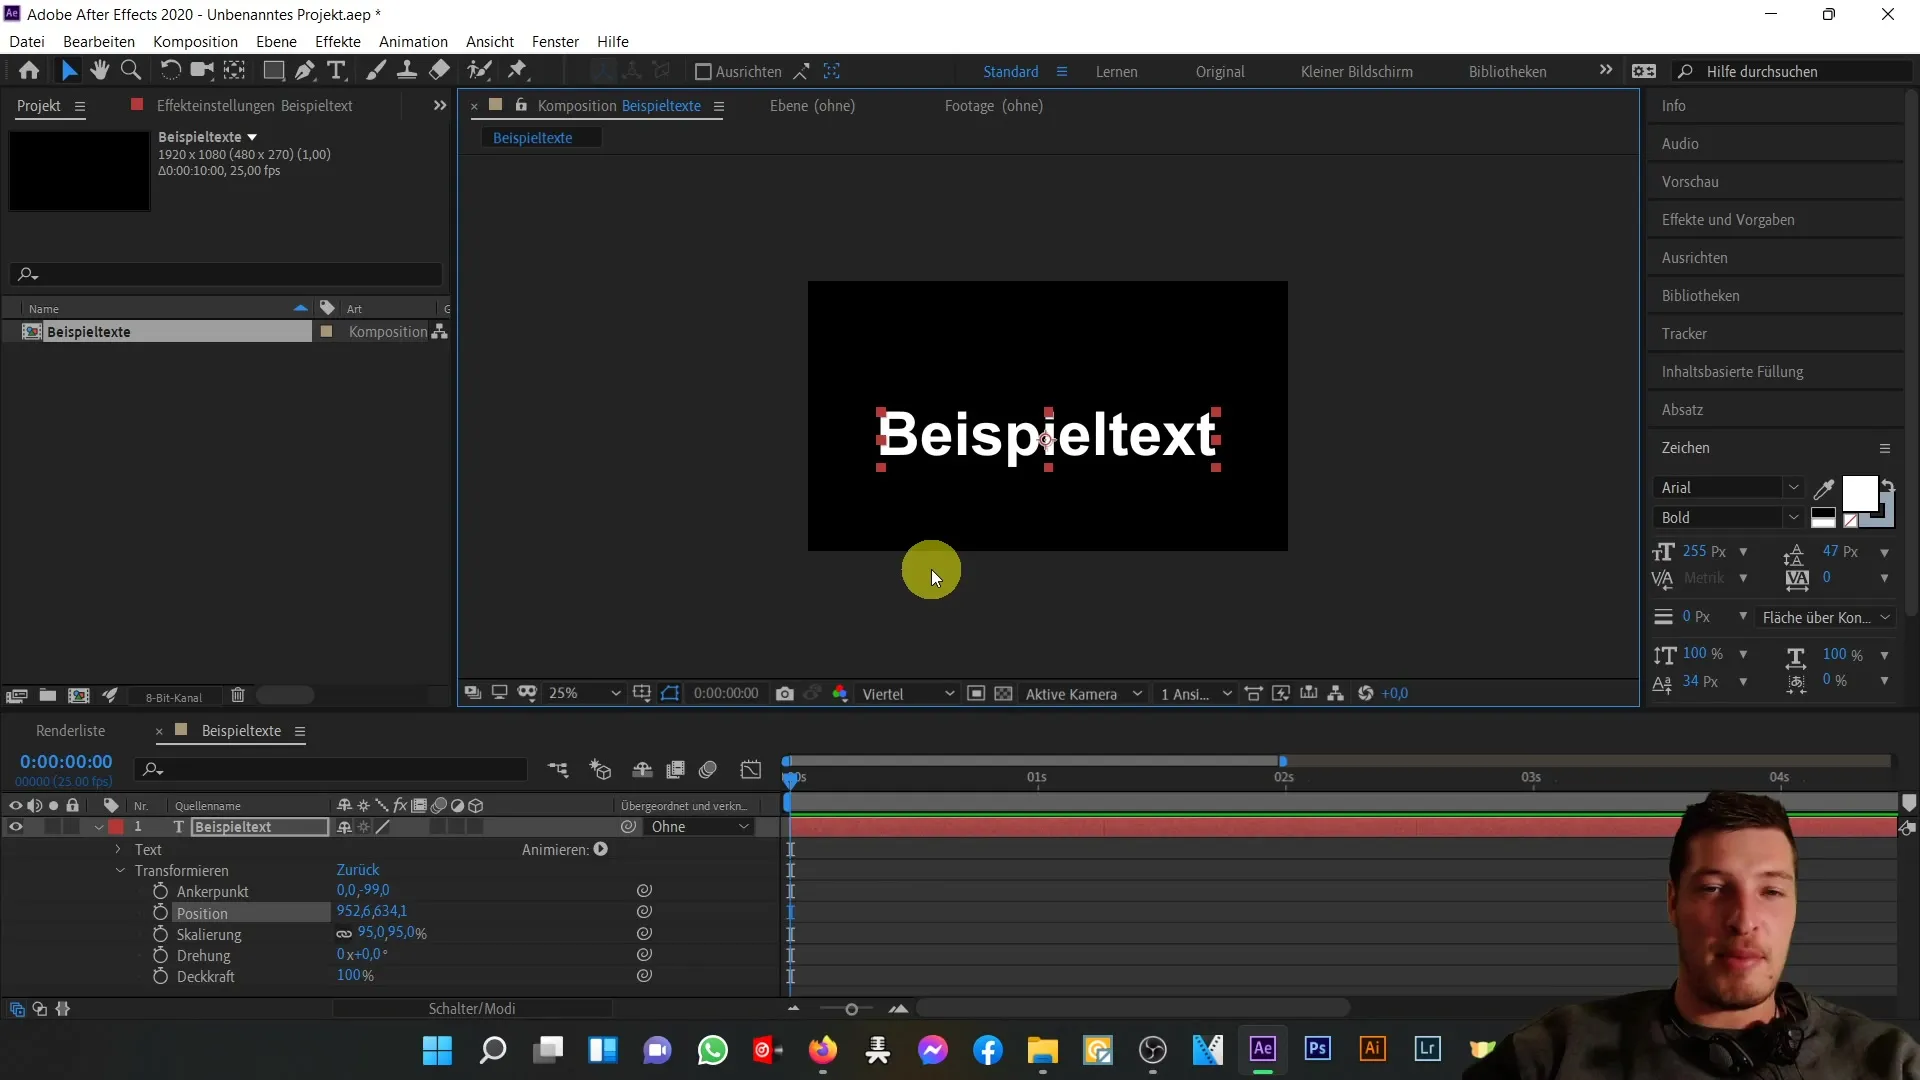Open the Komposition menu
The width and height of the screenshot is (1920, 1080).
click(x=195, y=41)
